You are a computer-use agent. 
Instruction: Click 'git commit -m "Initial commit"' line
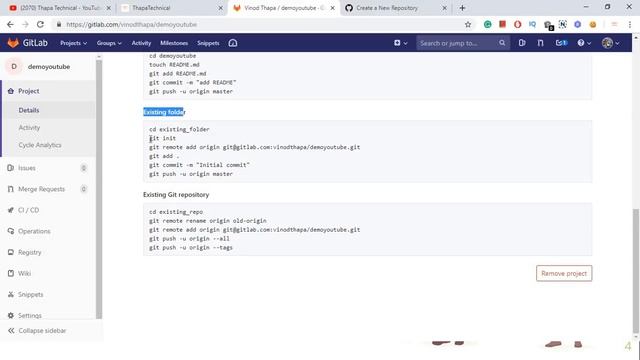tap(199, 165)
